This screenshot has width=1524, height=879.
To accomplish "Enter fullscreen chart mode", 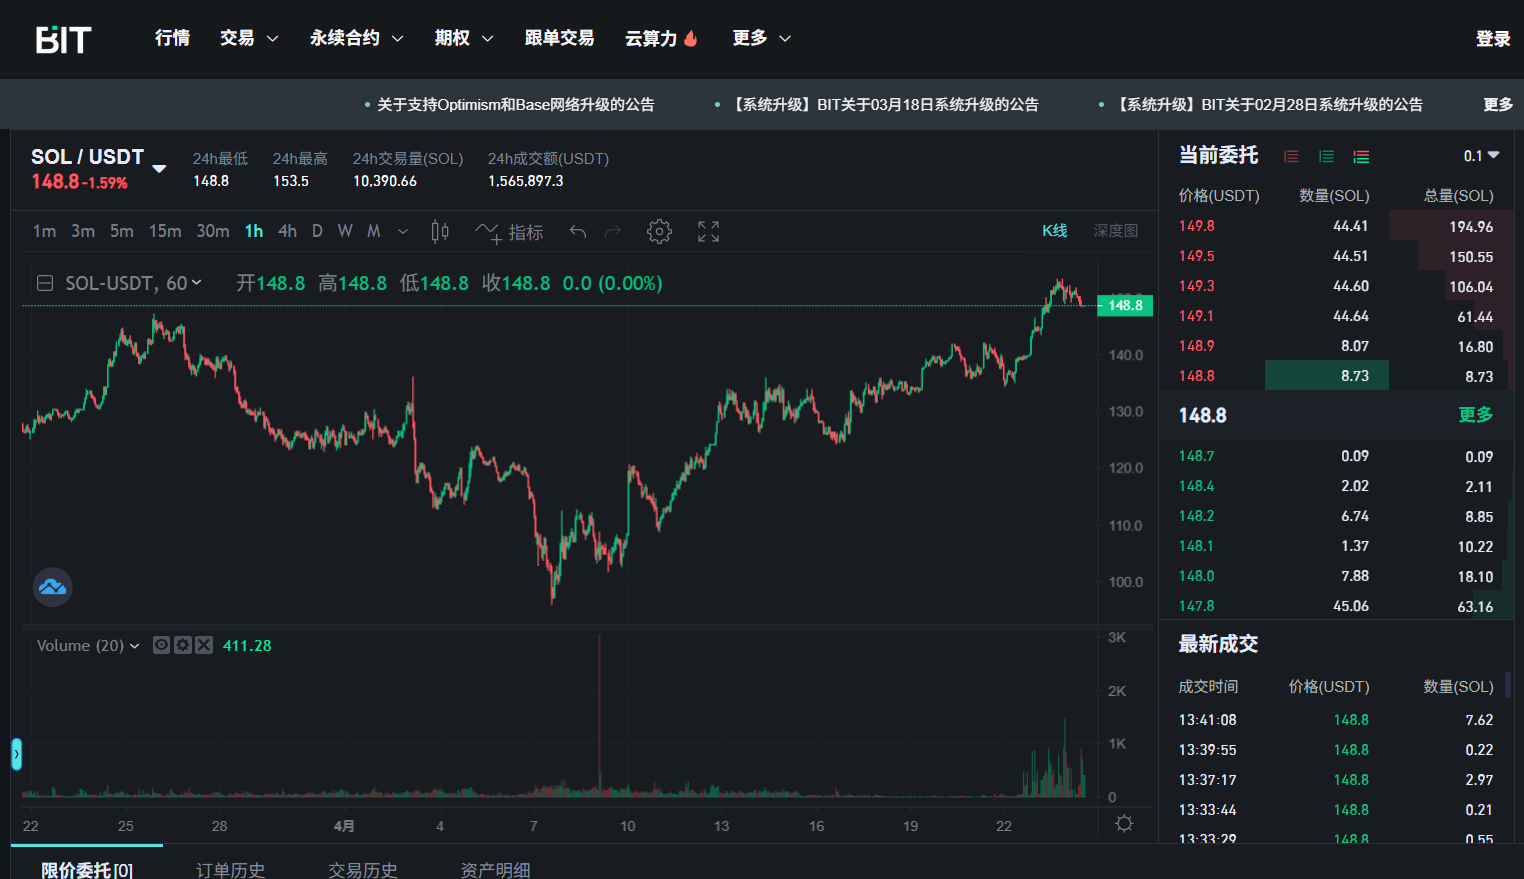I will tap(708, 232).
